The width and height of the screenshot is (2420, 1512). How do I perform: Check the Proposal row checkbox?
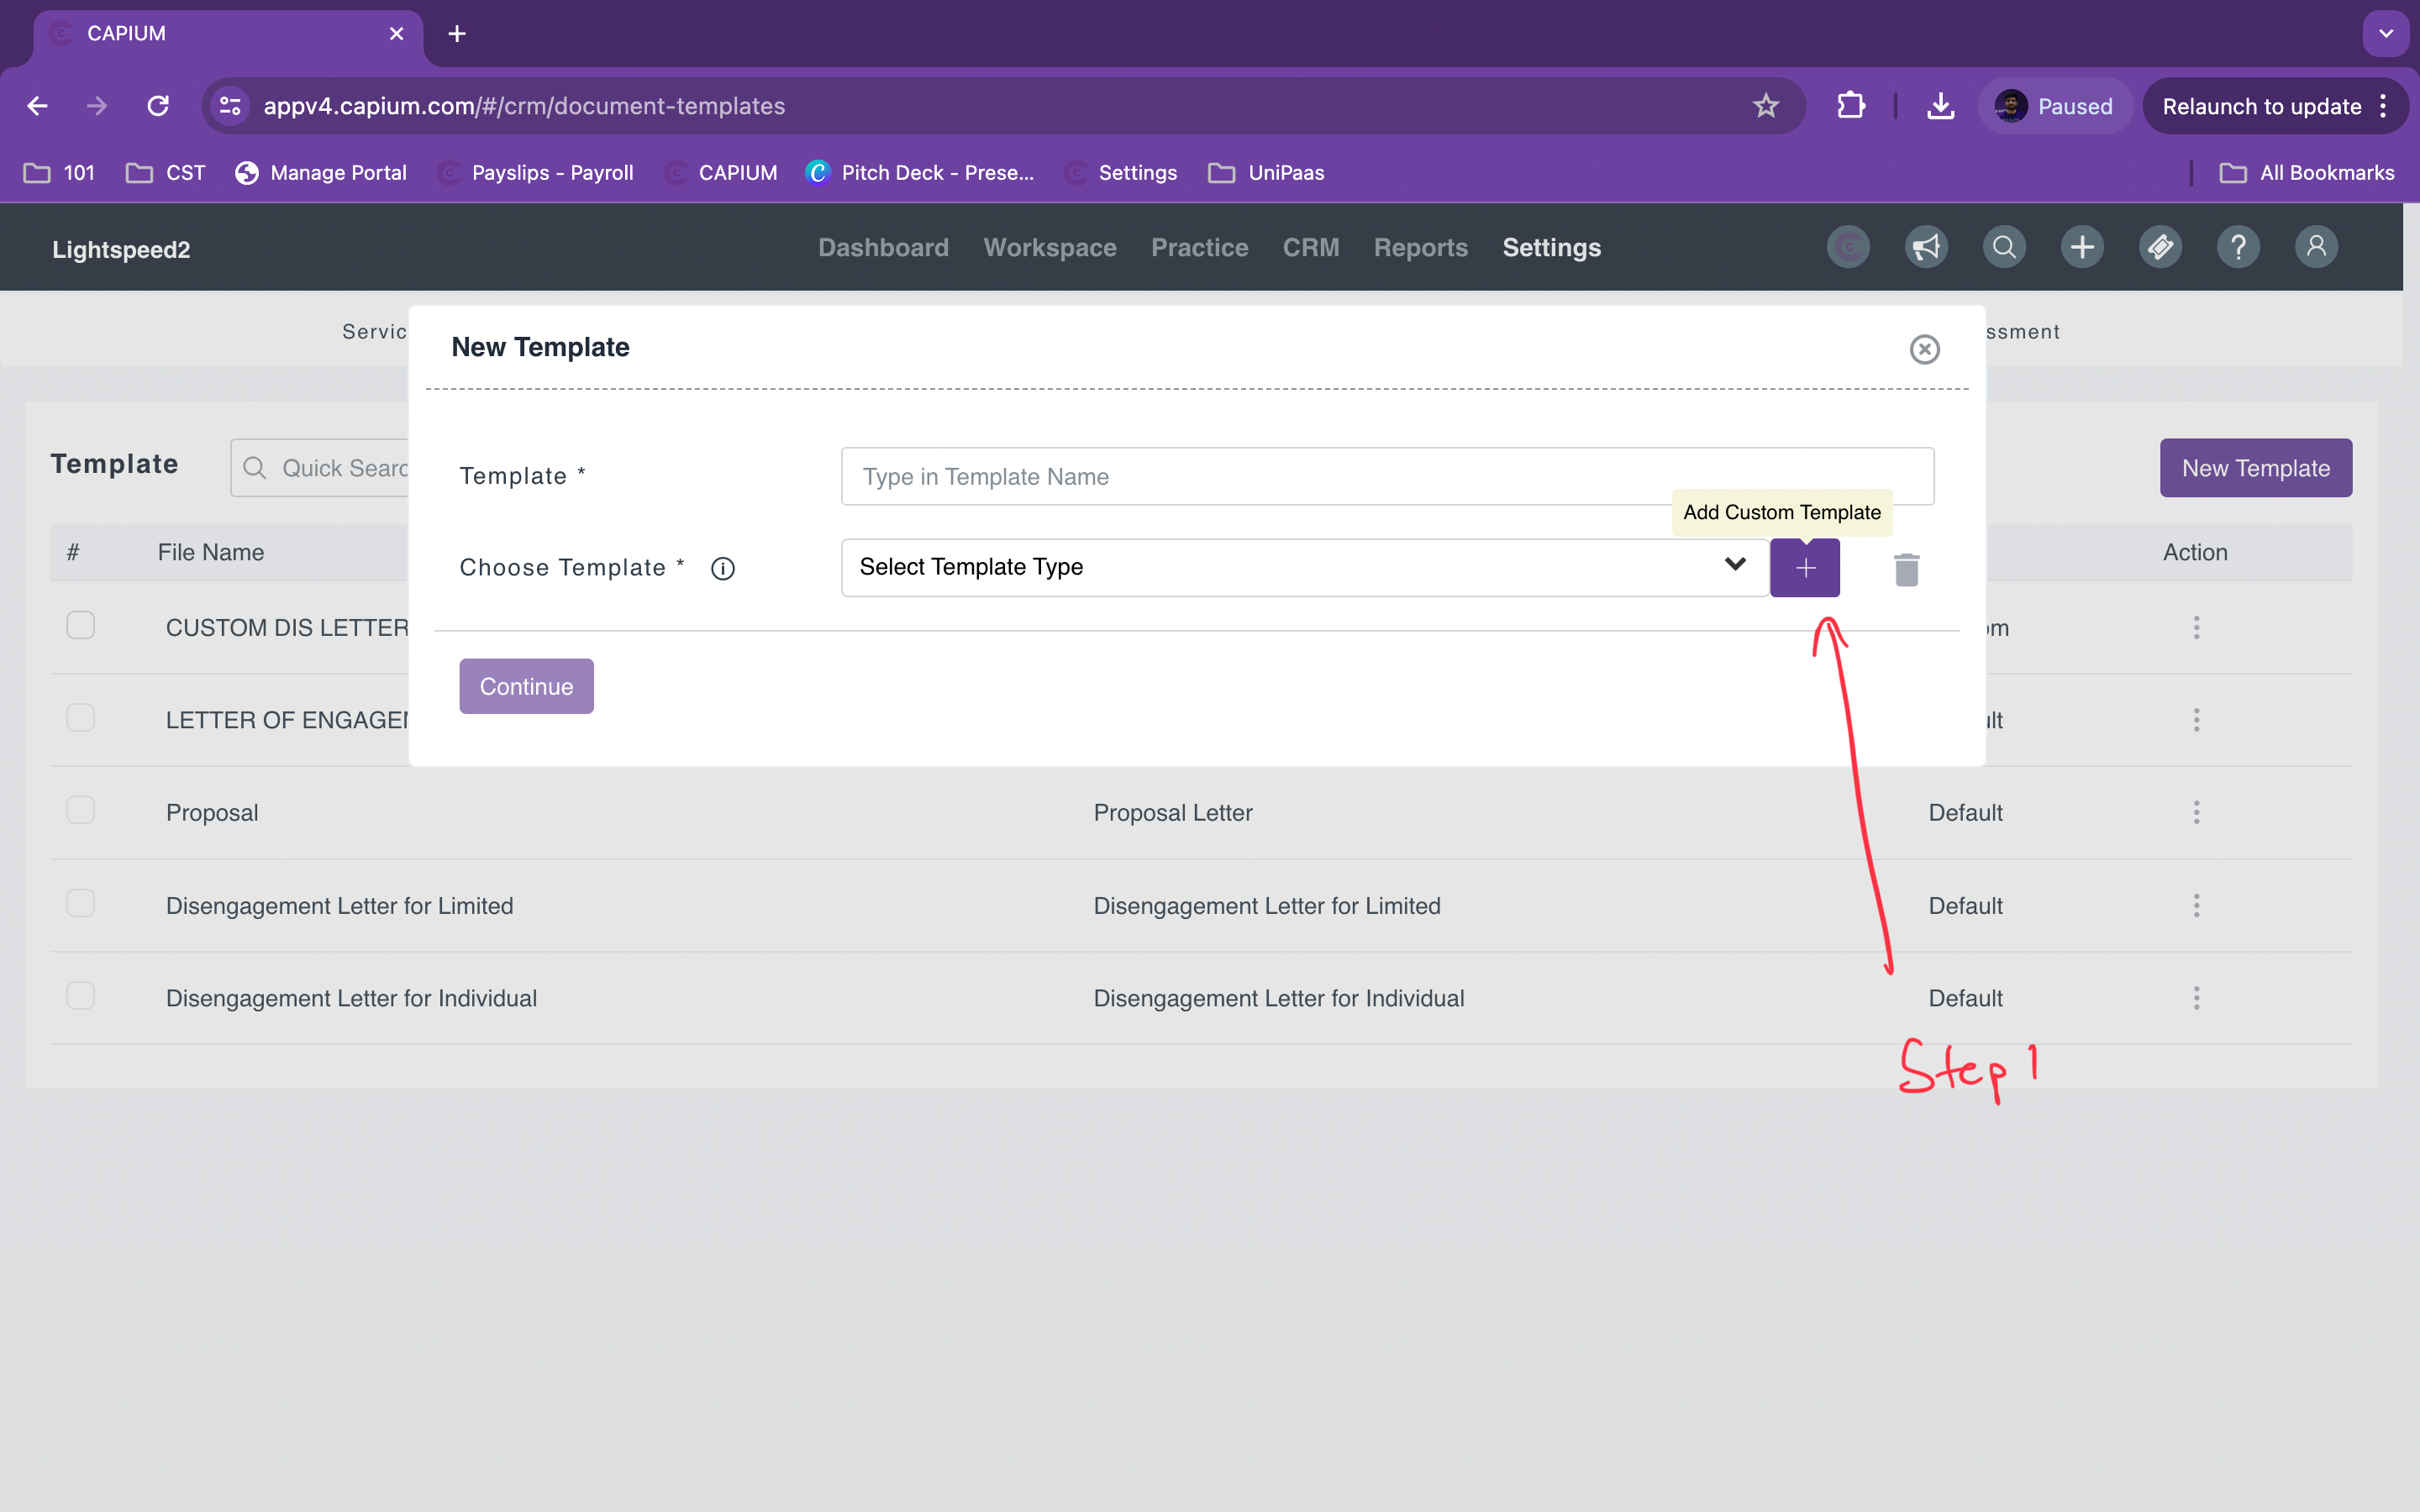click(x=80, y=810)
